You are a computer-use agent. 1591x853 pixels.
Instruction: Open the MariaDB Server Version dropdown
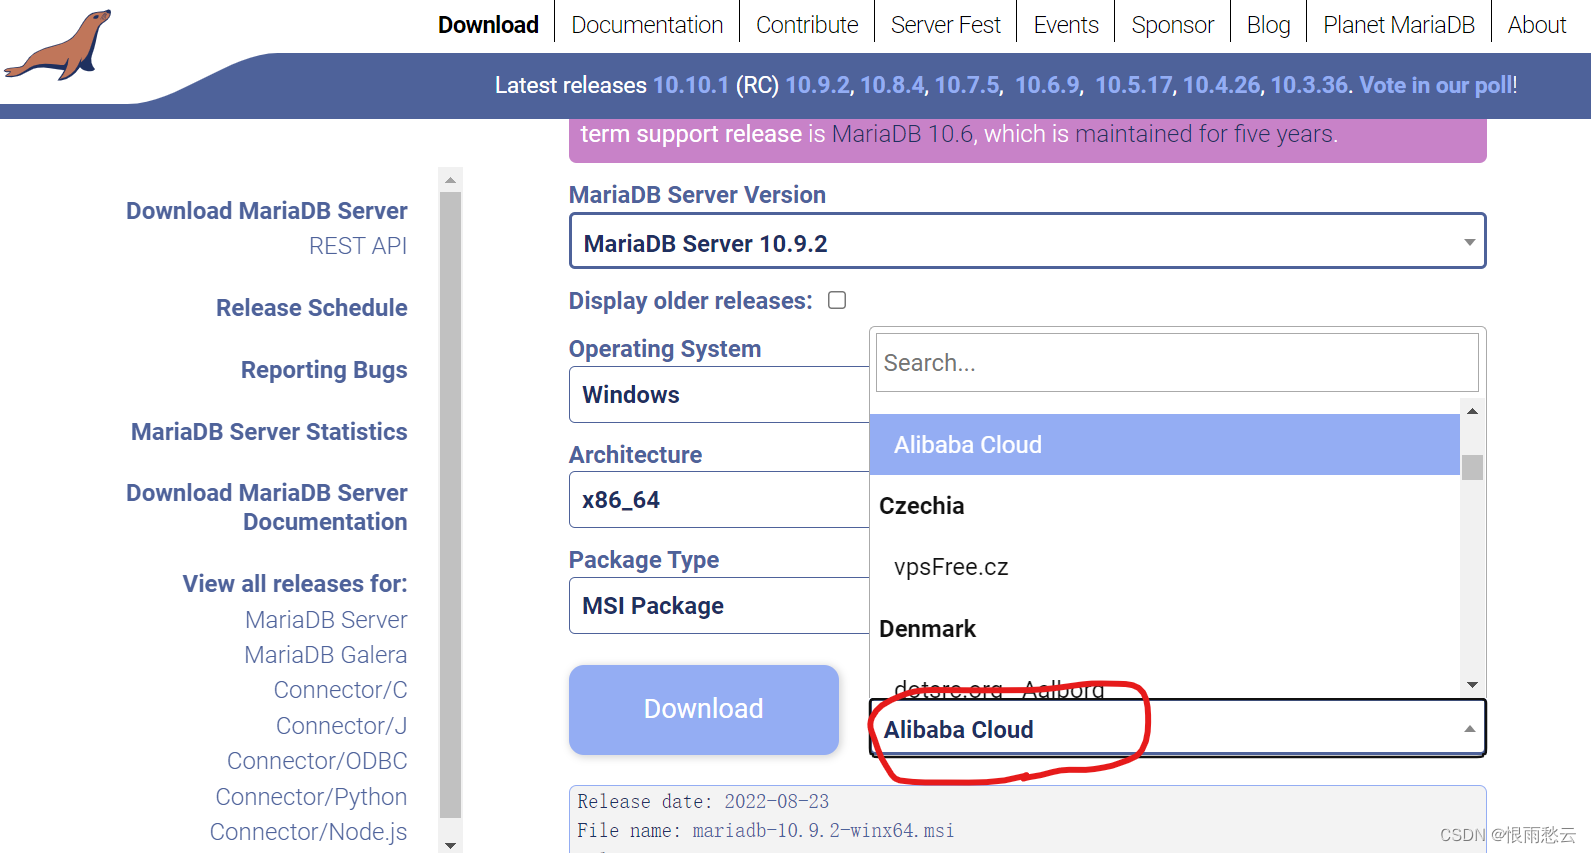pos(1027,241)
